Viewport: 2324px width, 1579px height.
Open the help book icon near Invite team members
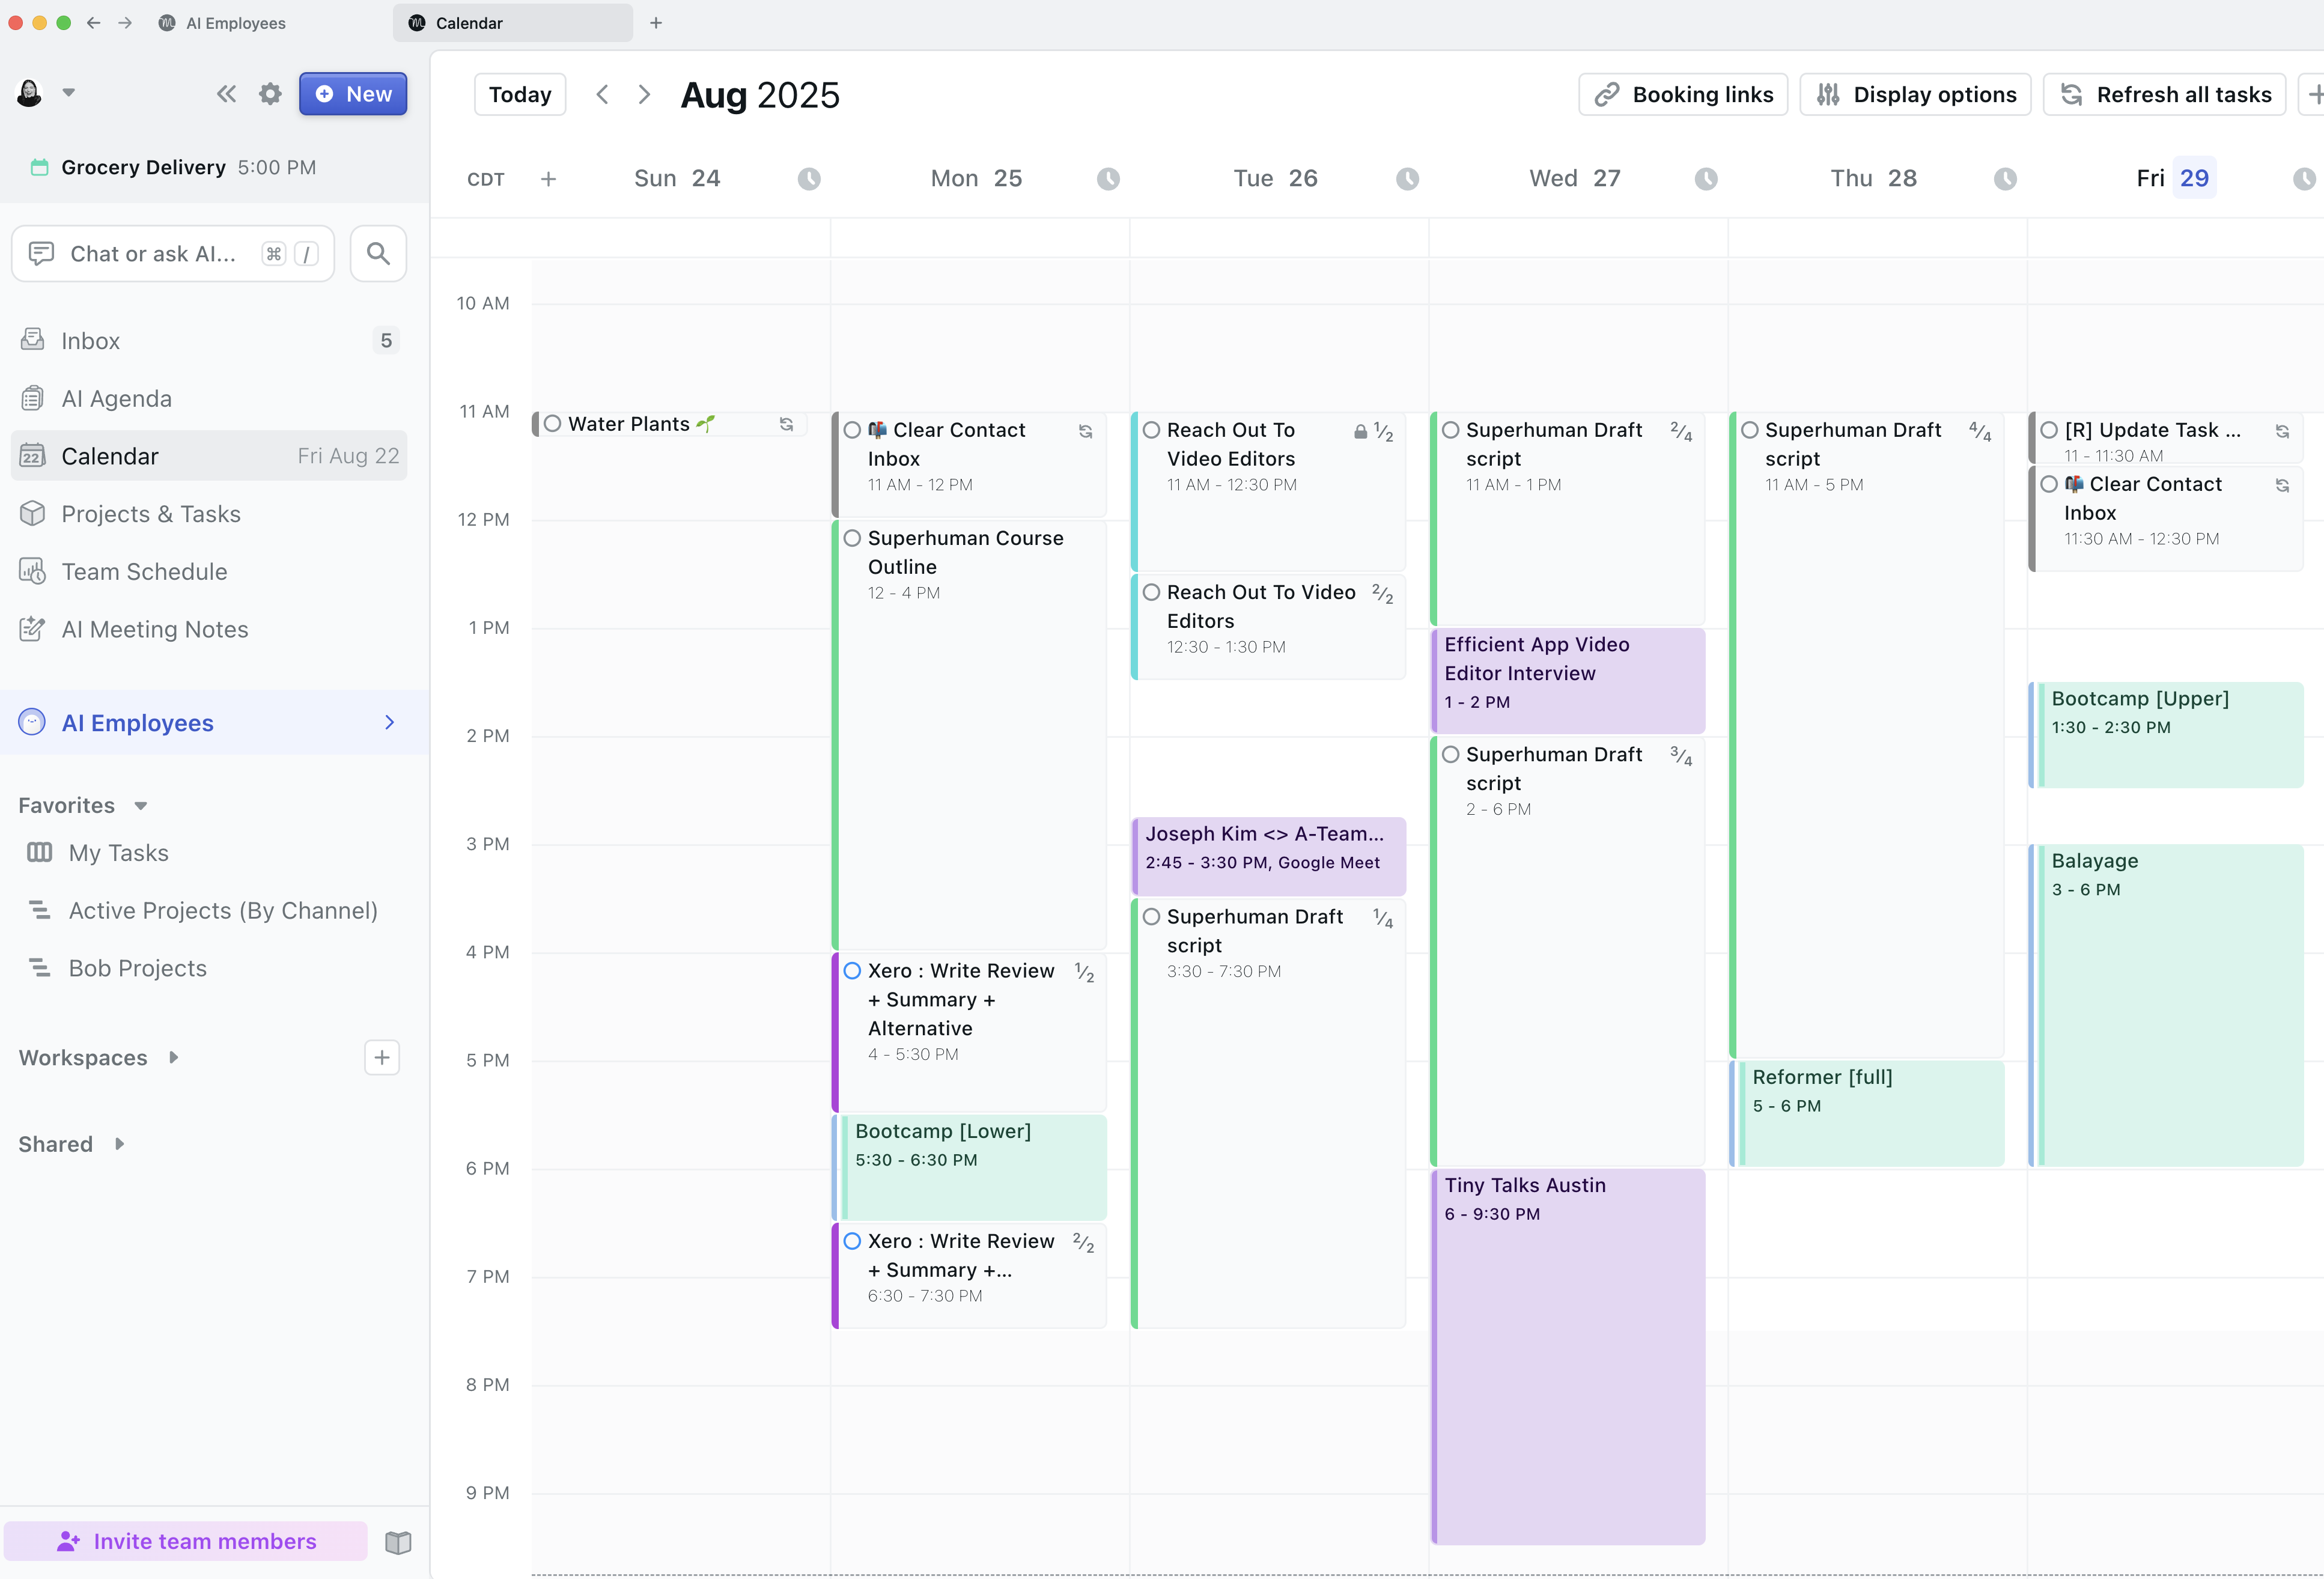(x=398, y=1541)
